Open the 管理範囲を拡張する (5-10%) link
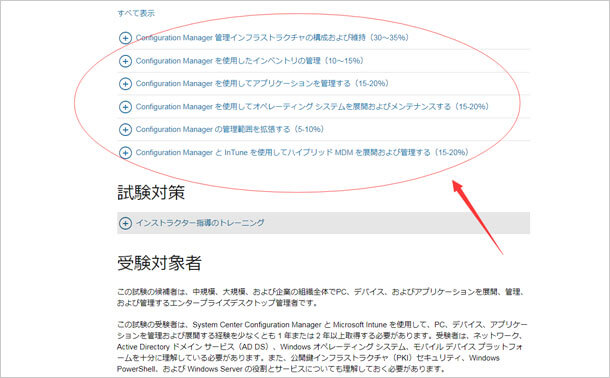The image size is (610, 378). coord(230,129)
